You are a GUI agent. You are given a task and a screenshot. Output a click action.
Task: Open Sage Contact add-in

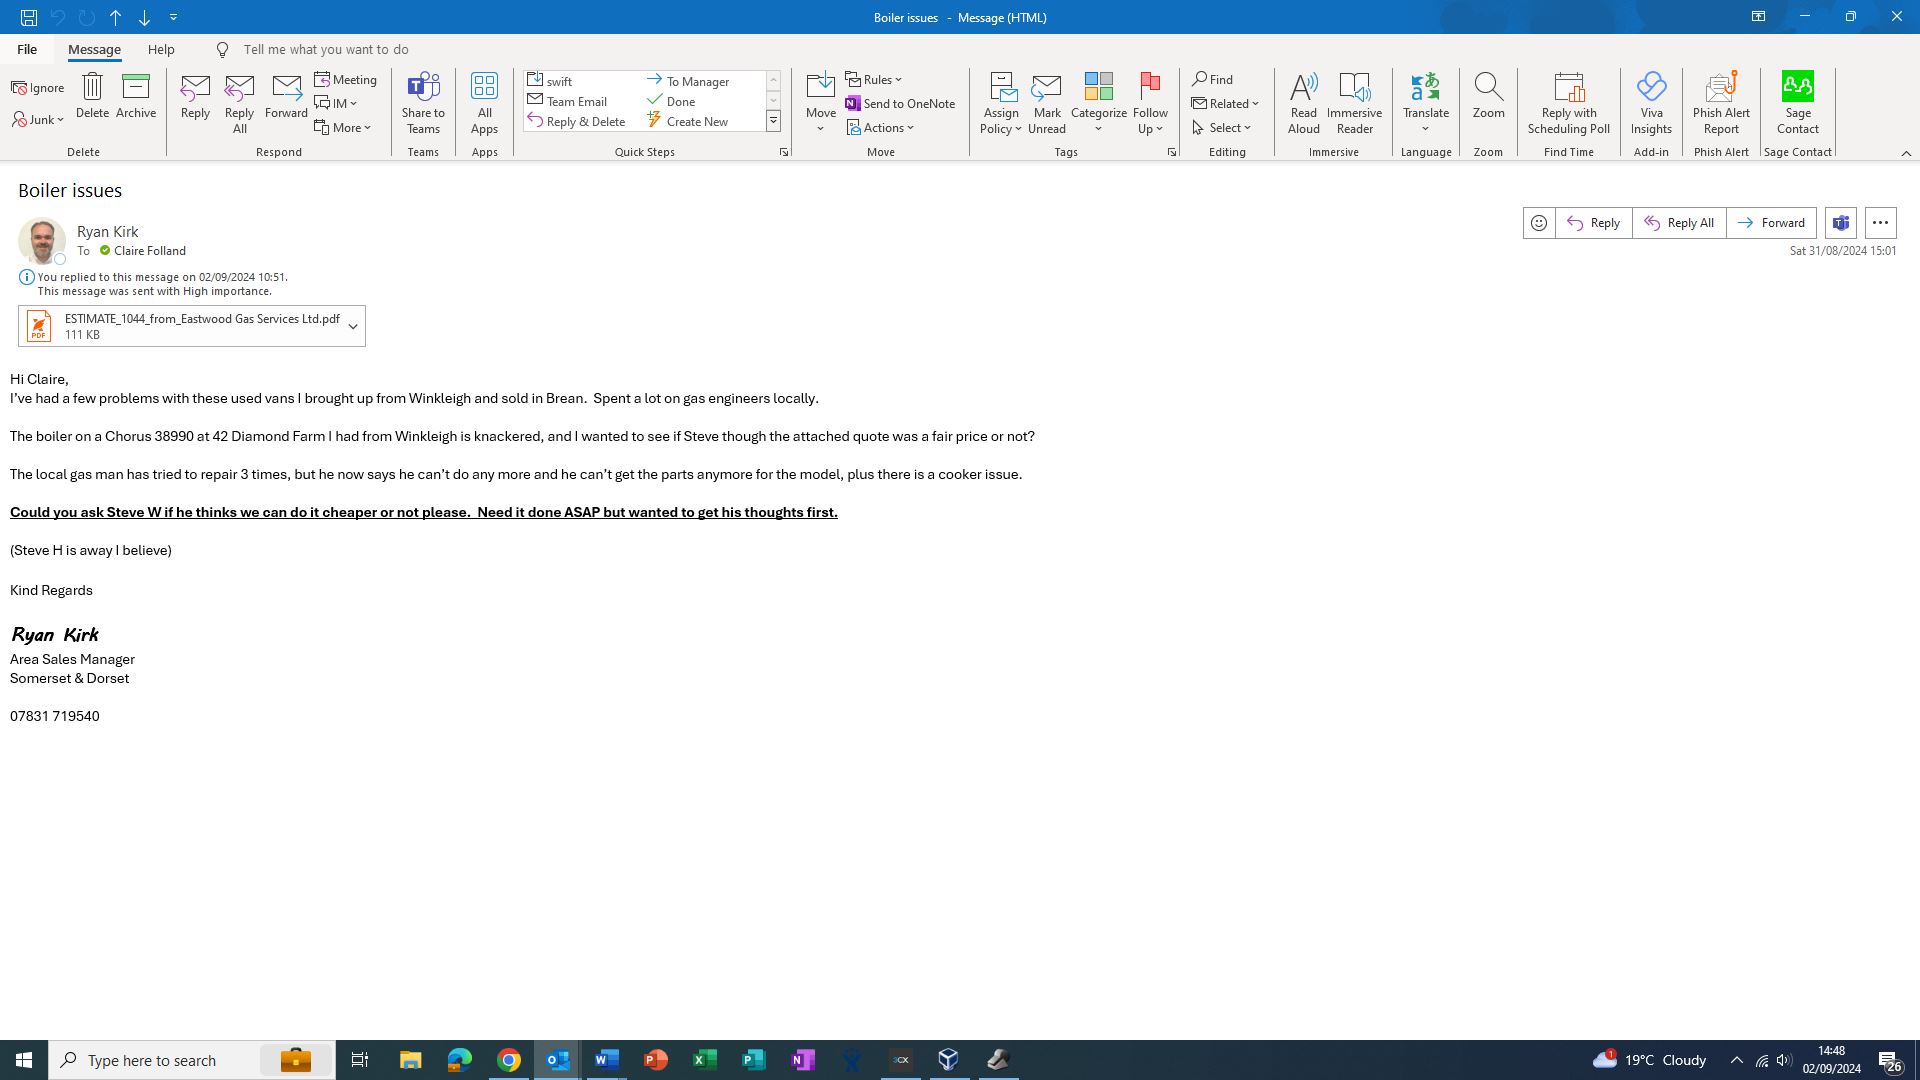(1797, 102)
